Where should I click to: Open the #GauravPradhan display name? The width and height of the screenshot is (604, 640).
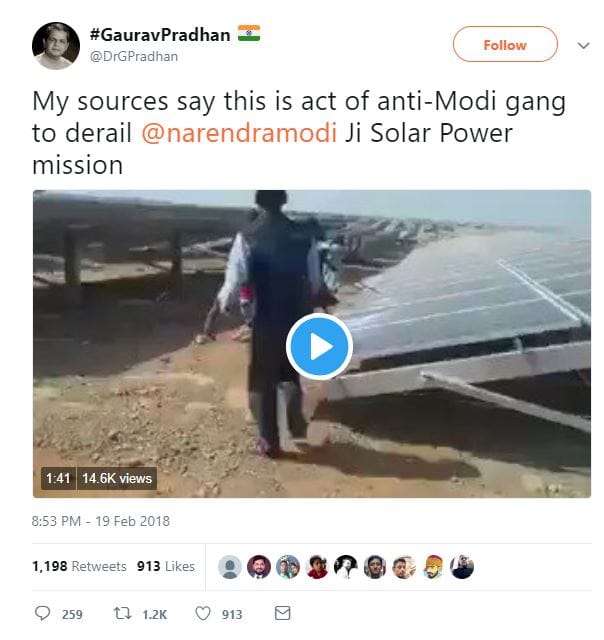pyautogui.click(x=158, y=35)
